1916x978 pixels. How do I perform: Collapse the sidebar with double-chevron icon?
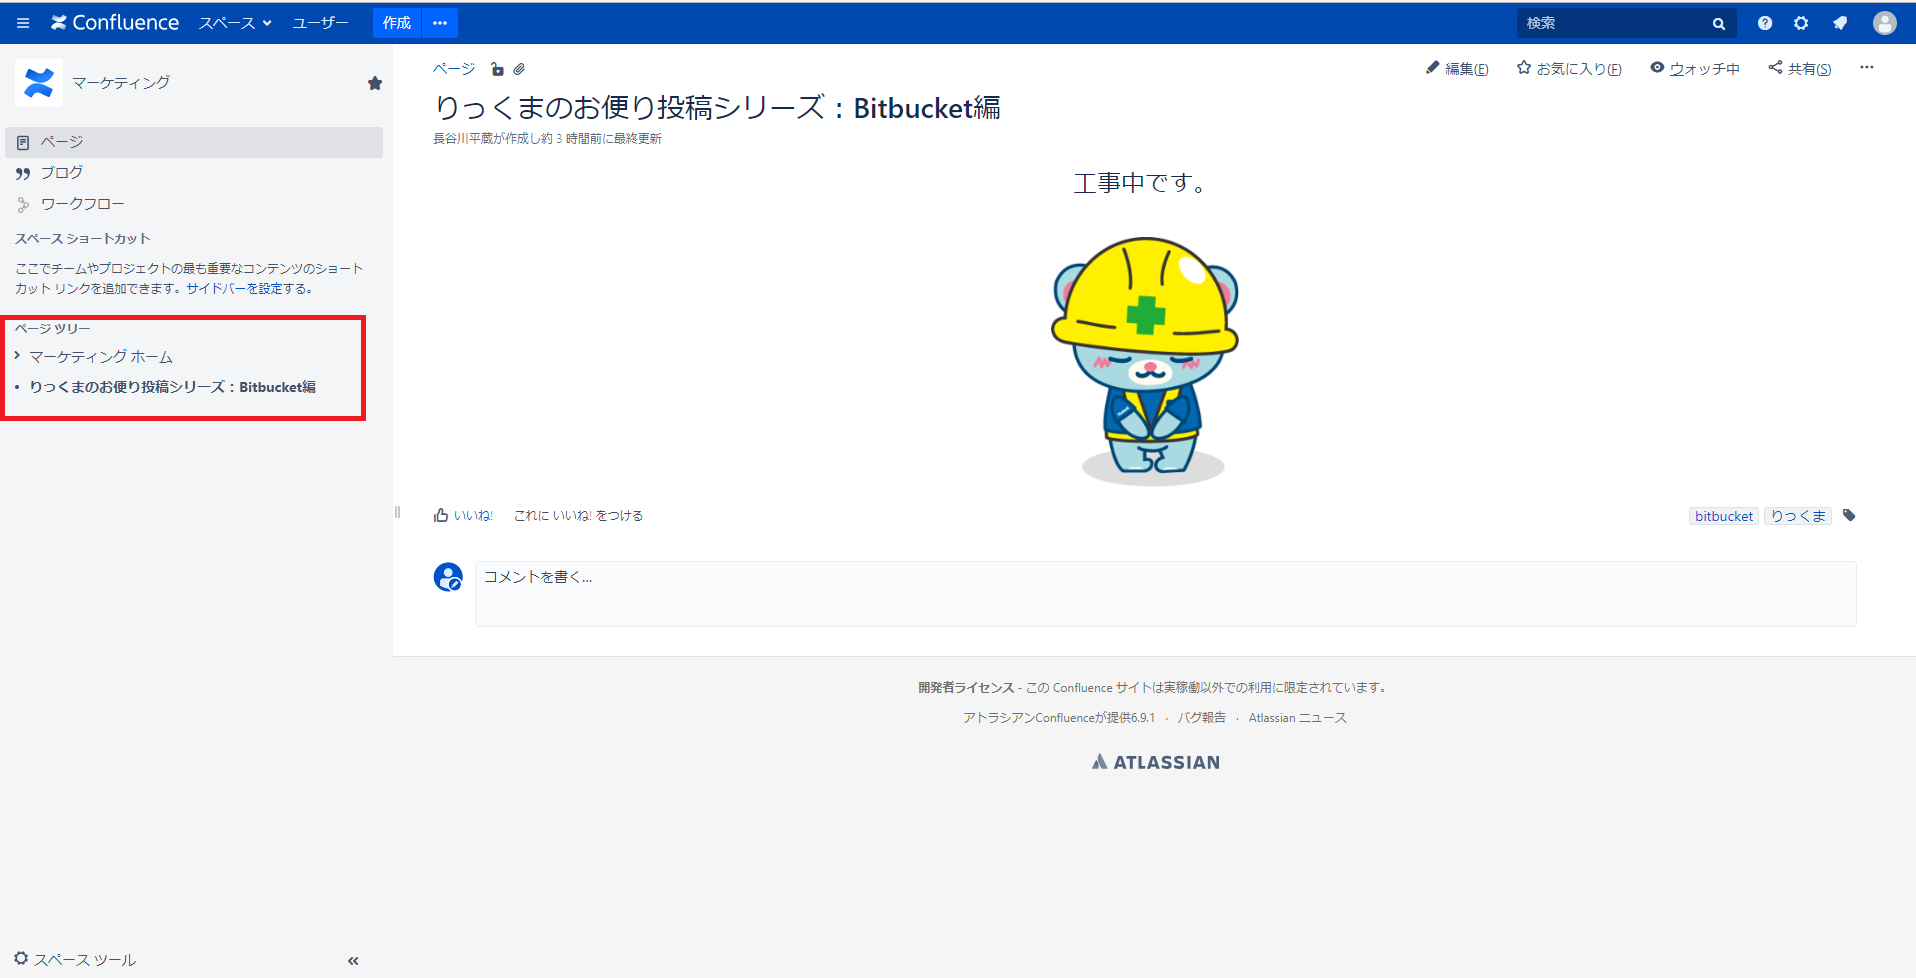point(353,961)
